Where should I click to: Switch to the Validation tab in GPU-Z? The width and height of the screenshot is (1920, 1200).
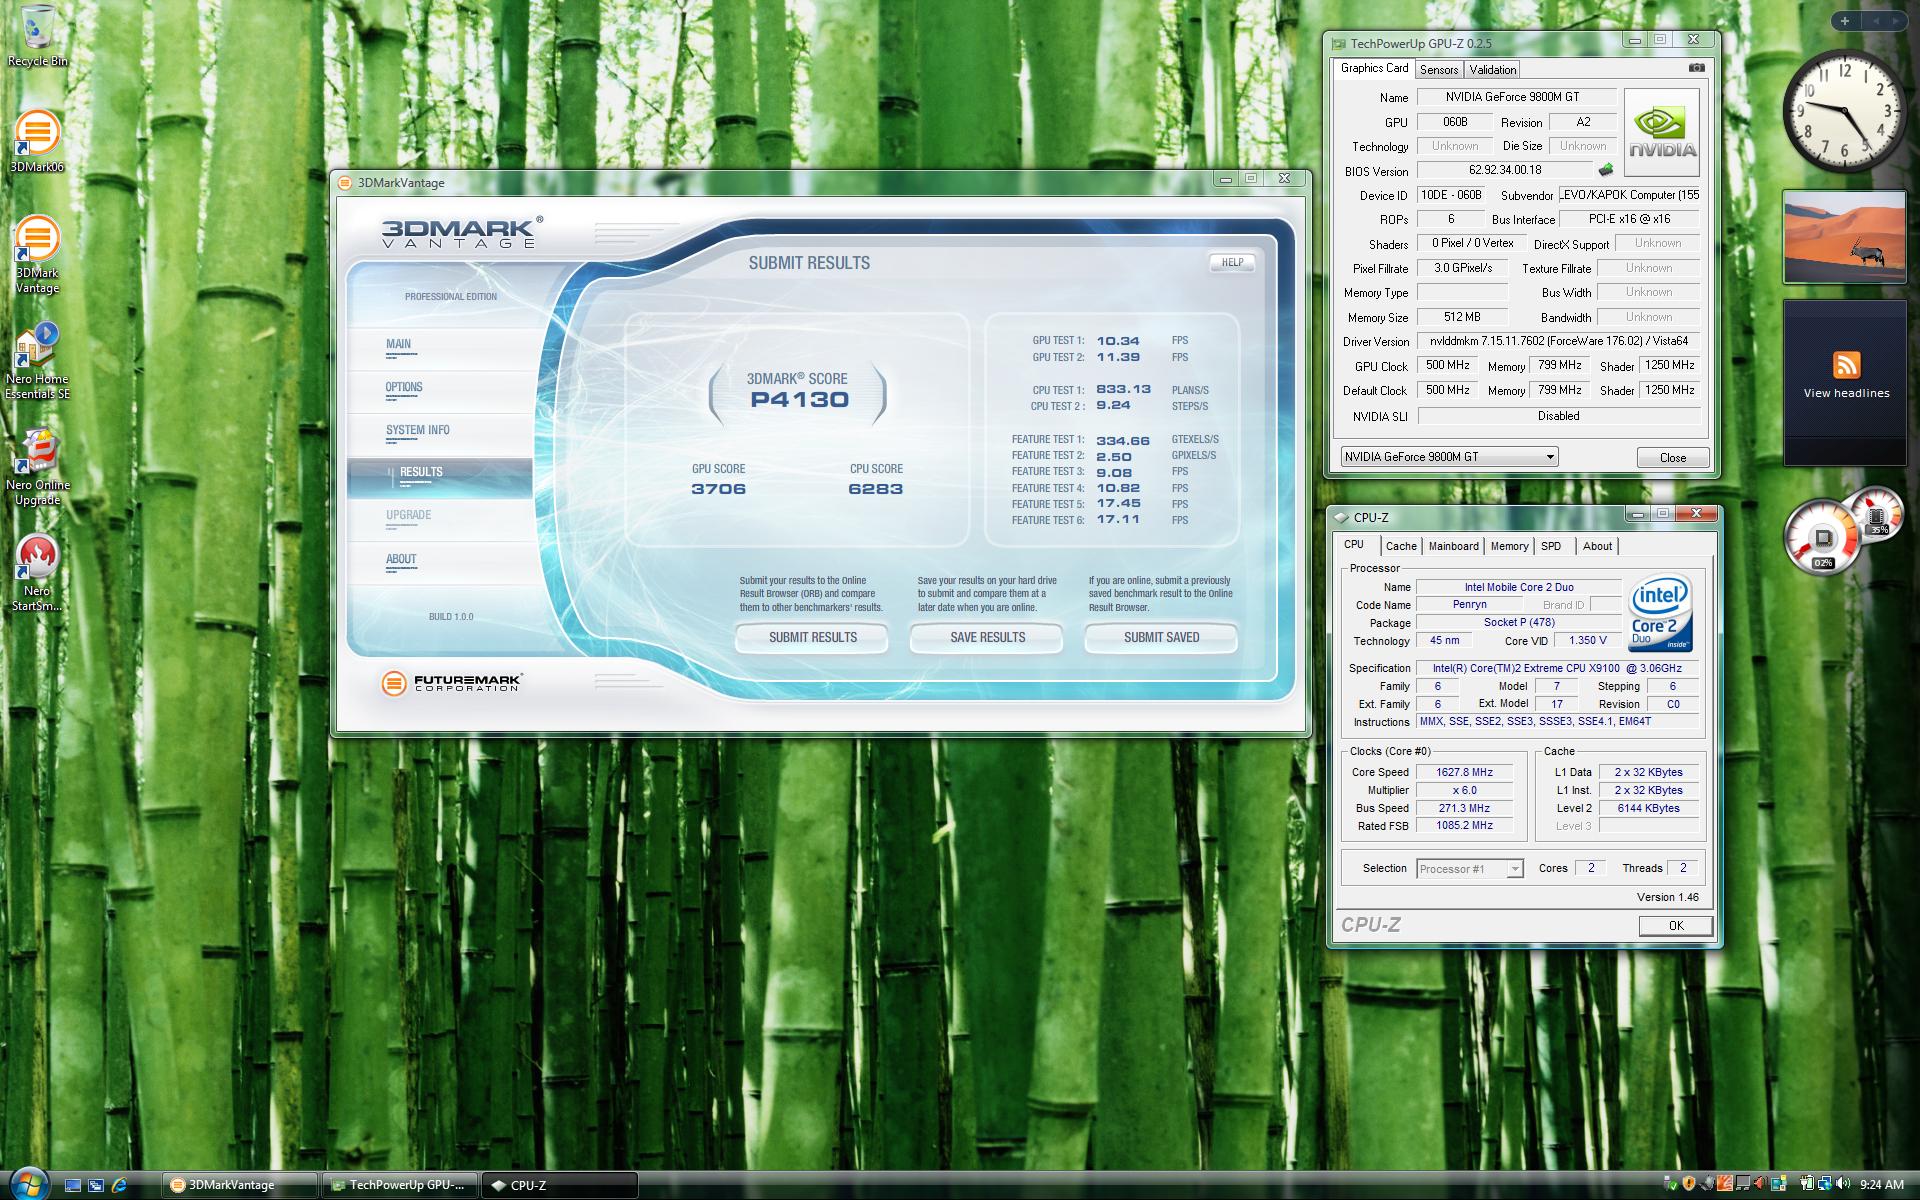point(1492,70)
